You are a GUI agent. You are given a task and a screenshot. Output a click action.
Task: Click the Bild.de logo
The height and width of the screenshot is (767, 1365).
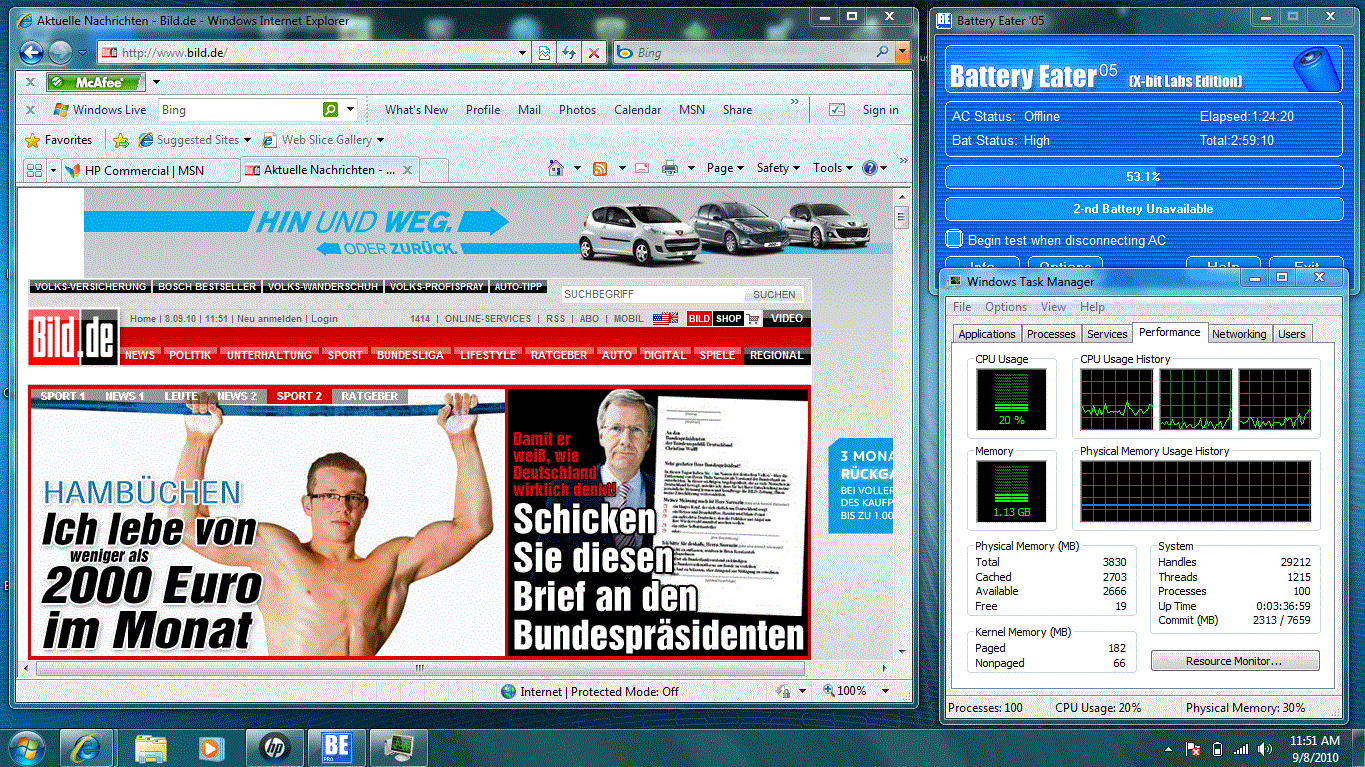click(x=74, y=337)
